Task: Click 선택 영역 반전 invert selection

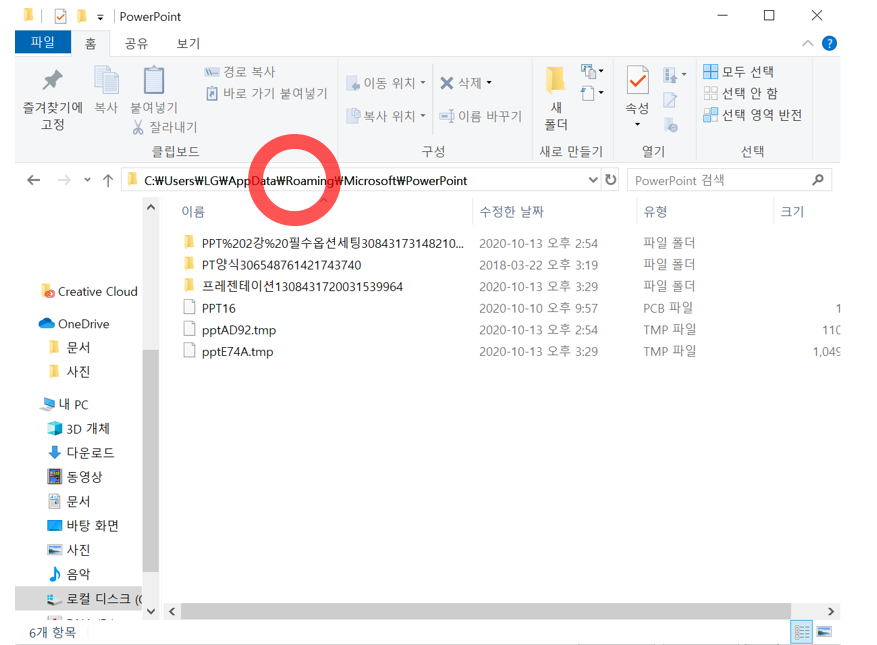Action: tap(753, 115)
